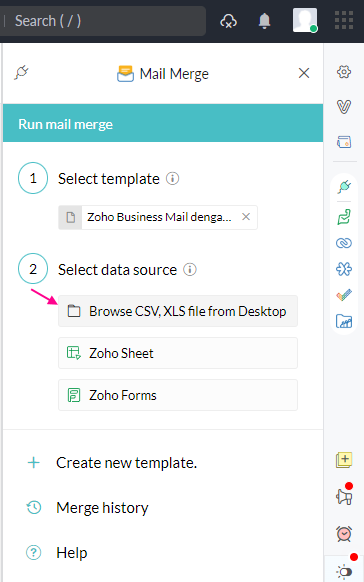Click Create new template
Screen dimensions: 364x582
click(127, 463)
